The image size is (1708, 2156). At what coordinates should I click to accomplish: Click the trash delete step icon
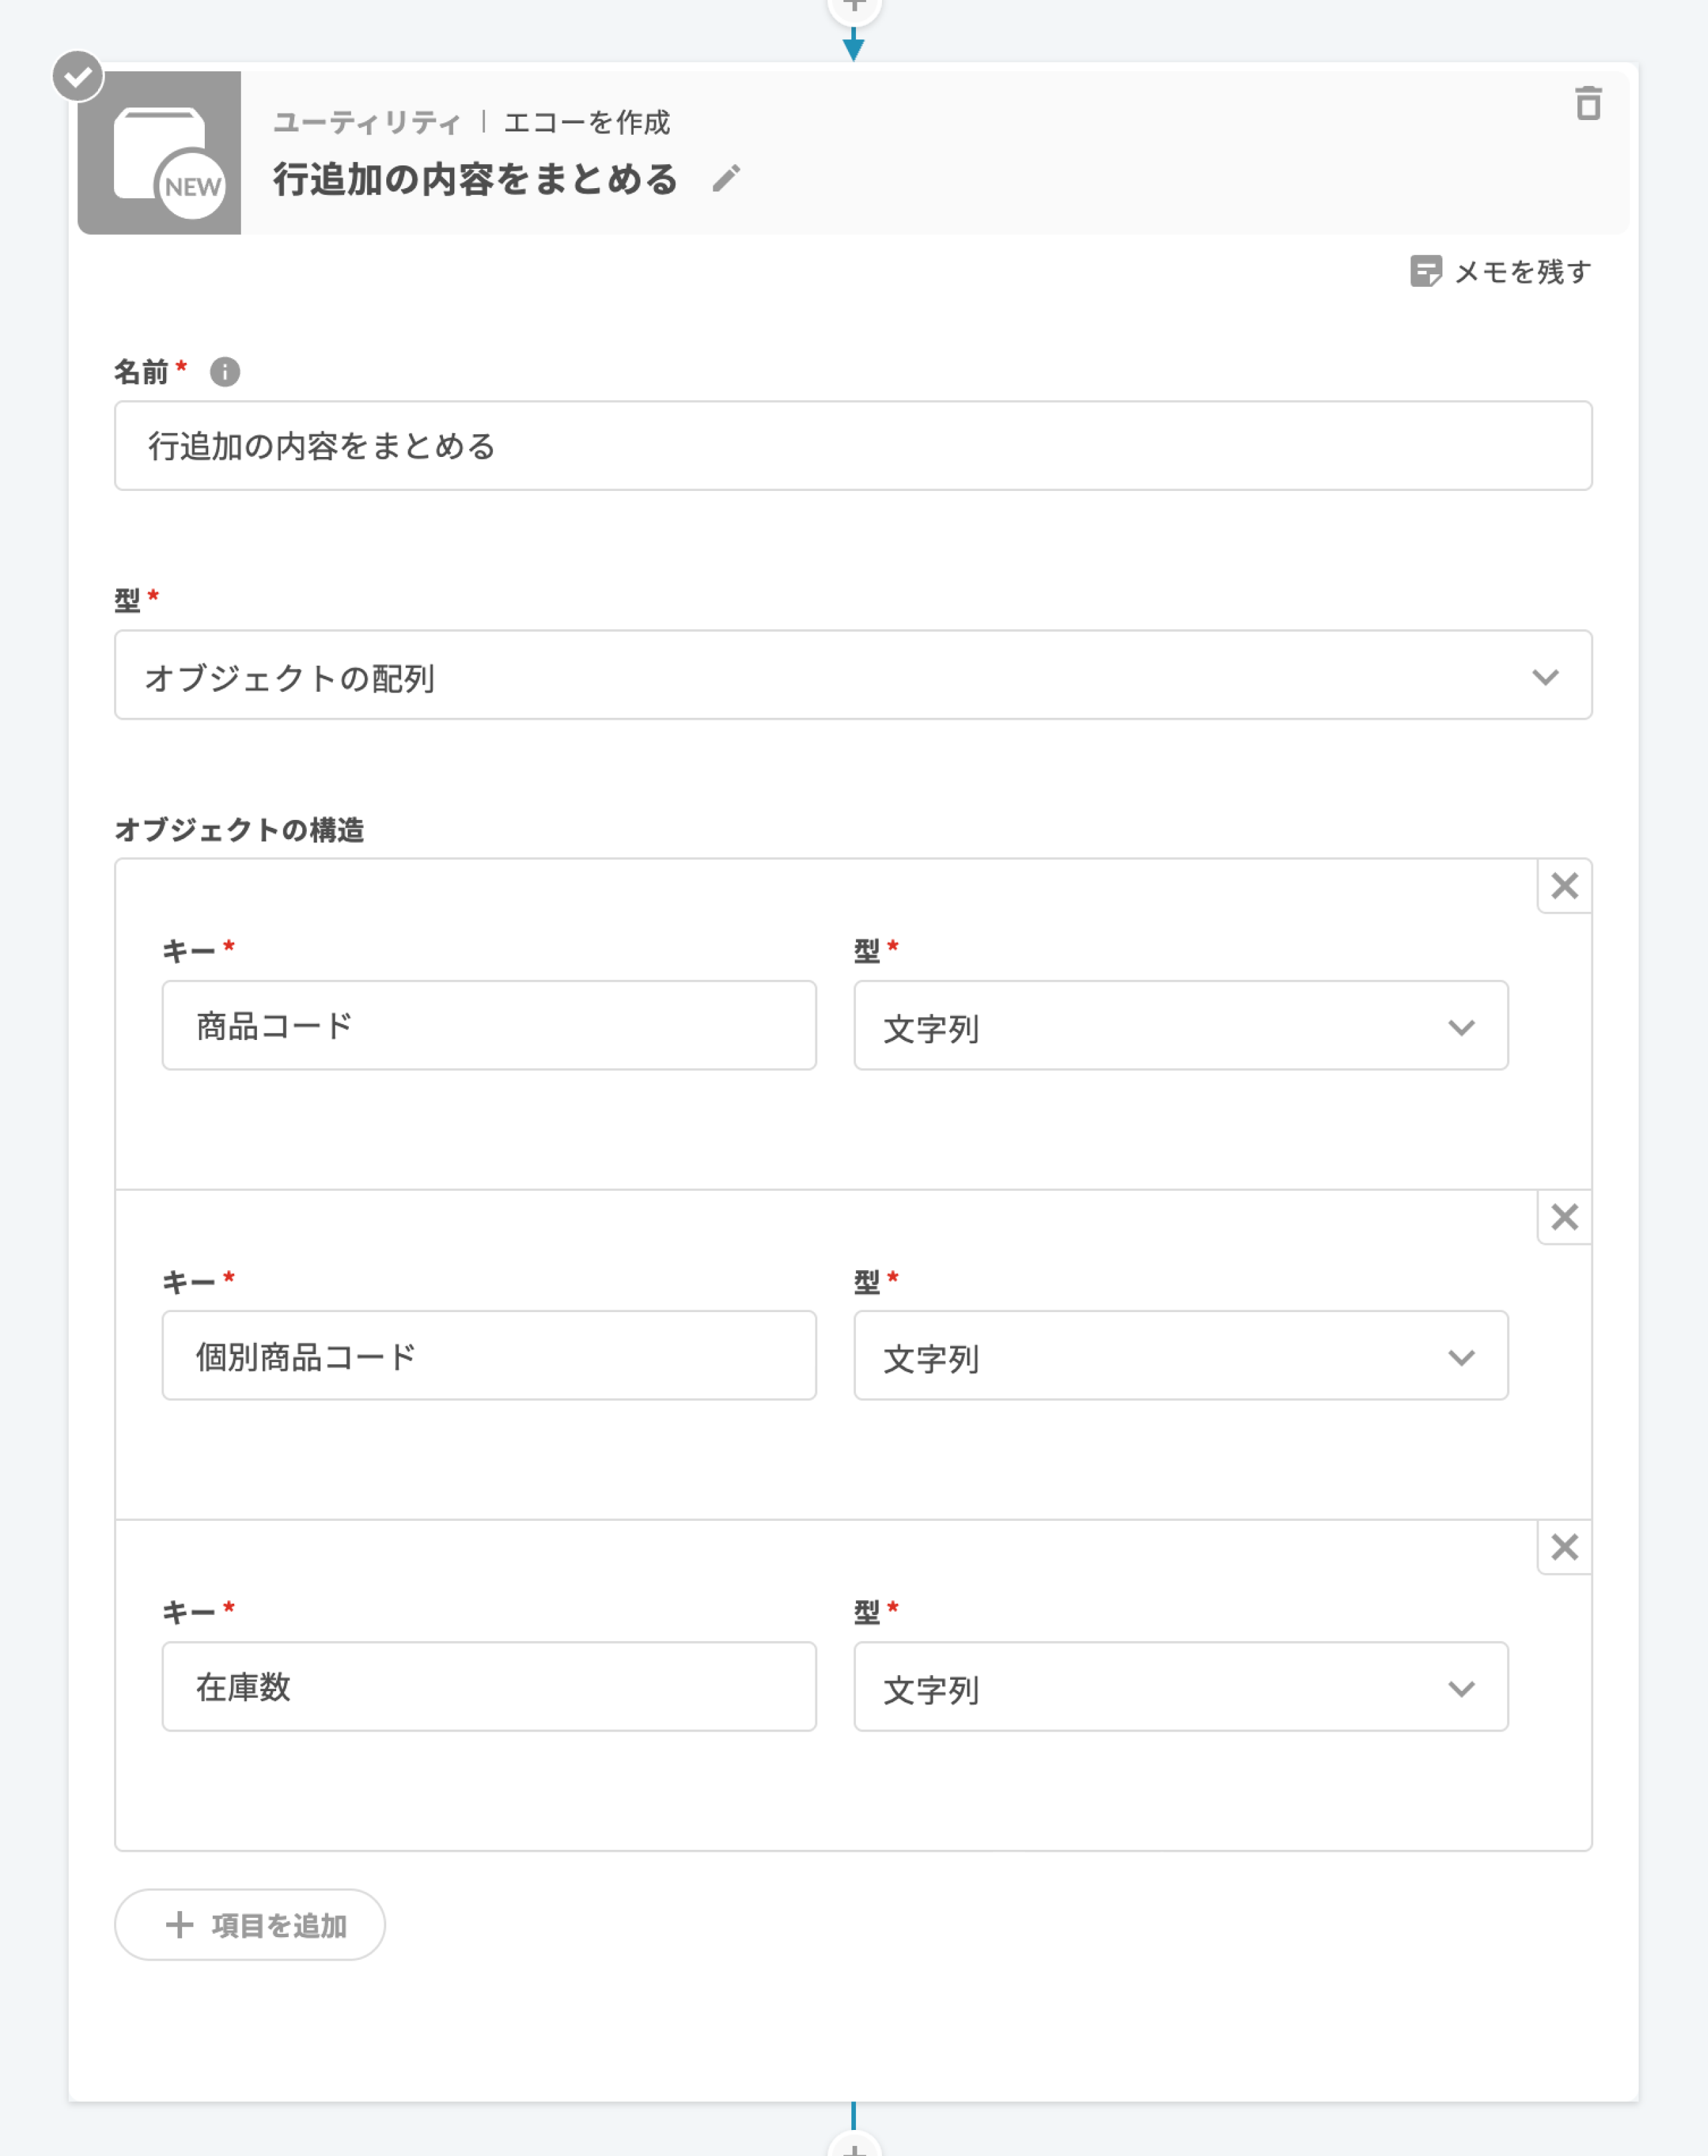point(1587,104)
